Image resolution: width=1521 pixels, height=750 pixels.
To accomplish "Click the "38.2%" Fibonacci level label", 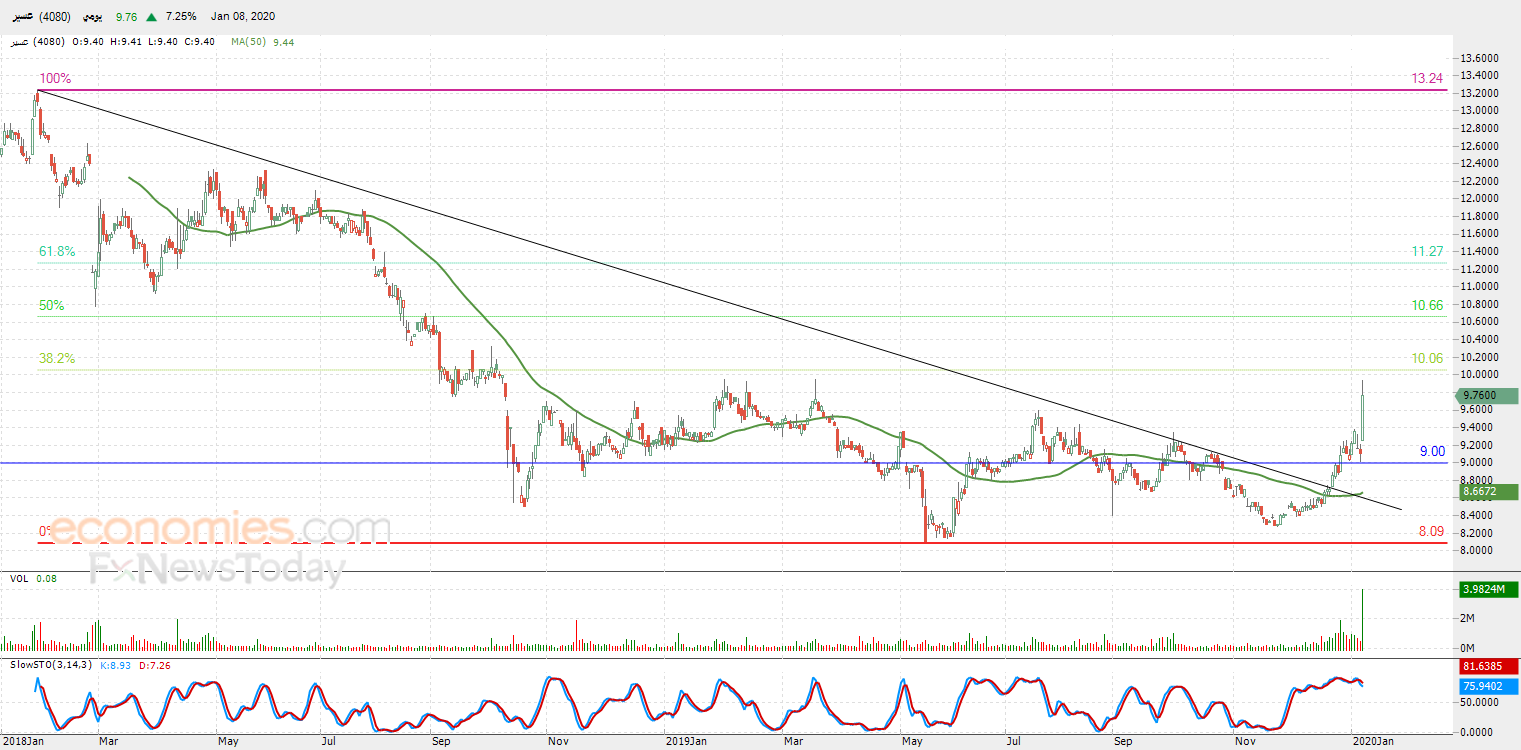I will click(x=57, y=358).
